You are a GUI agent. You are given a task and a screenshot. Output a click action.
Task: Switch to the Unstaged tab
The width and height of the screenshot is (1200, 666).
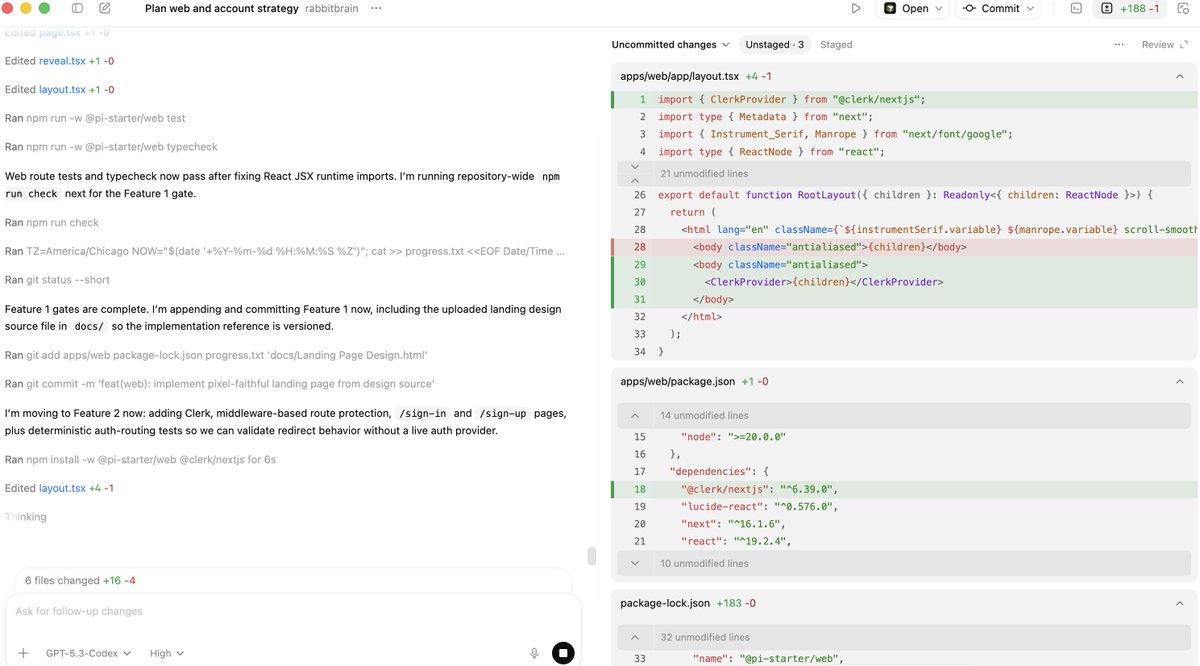(x=775, y=44)
